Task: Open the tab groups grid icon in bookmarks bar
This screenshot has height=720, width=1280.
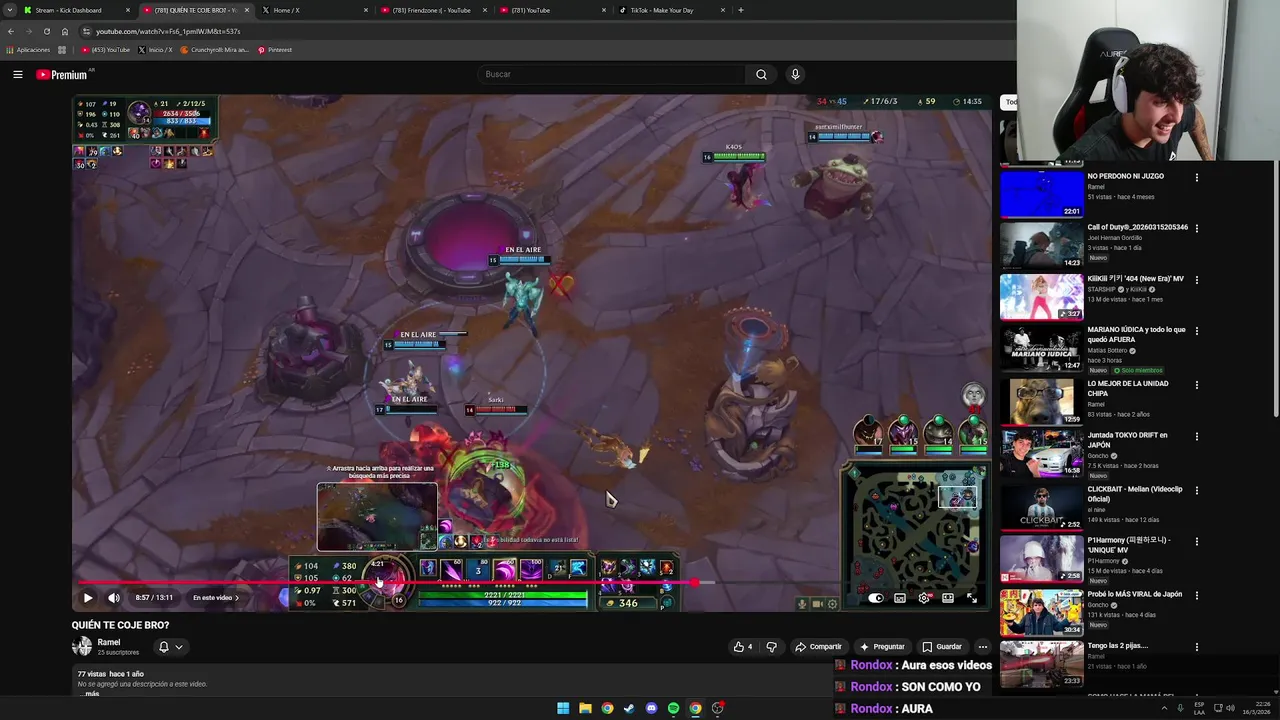Action: (62, 50)
